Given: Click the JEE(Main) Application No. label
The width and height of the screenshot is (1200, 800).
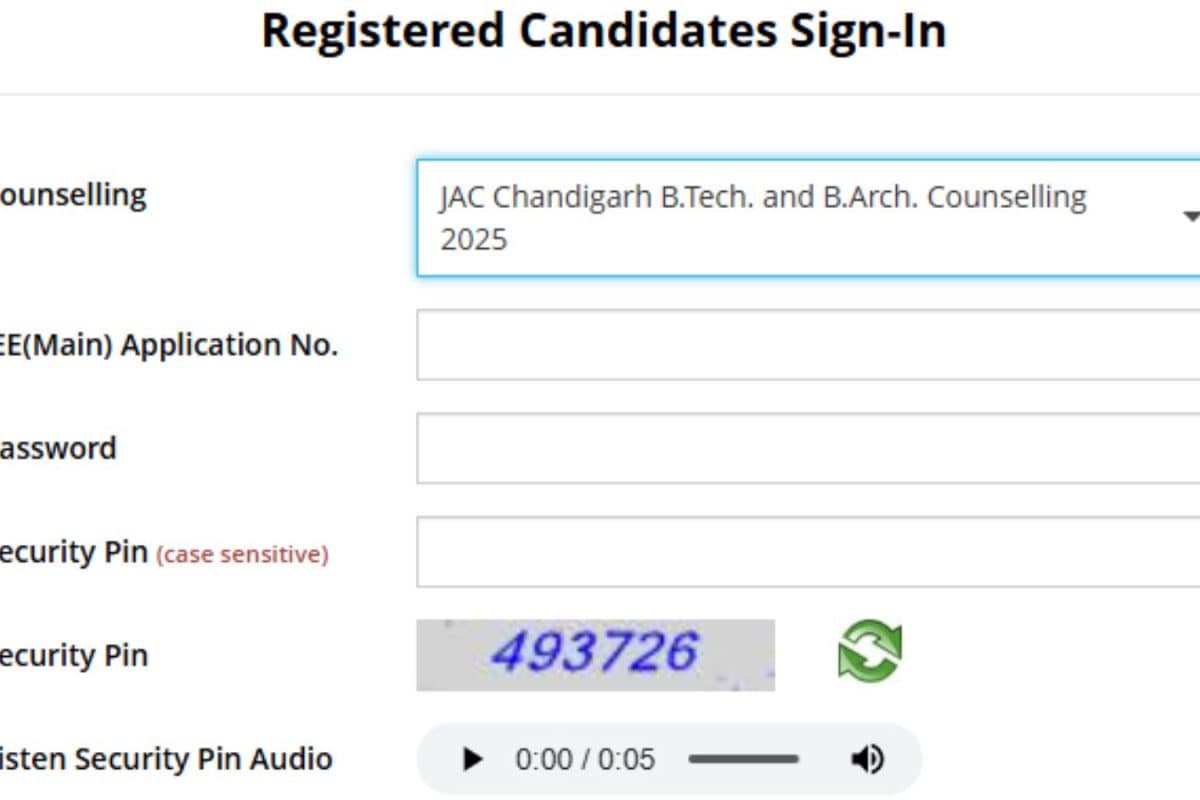Looking at the screenshot, I should 169,345.
